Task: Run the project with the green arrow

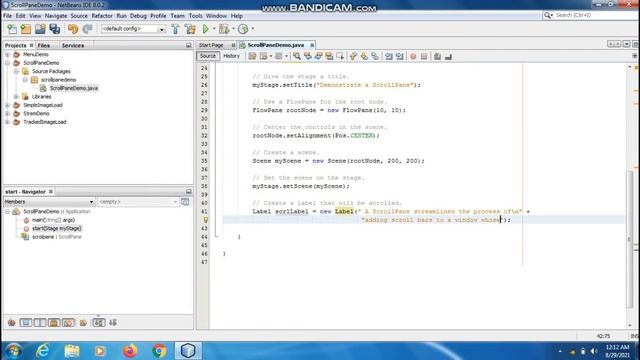Action: (206, 29)
